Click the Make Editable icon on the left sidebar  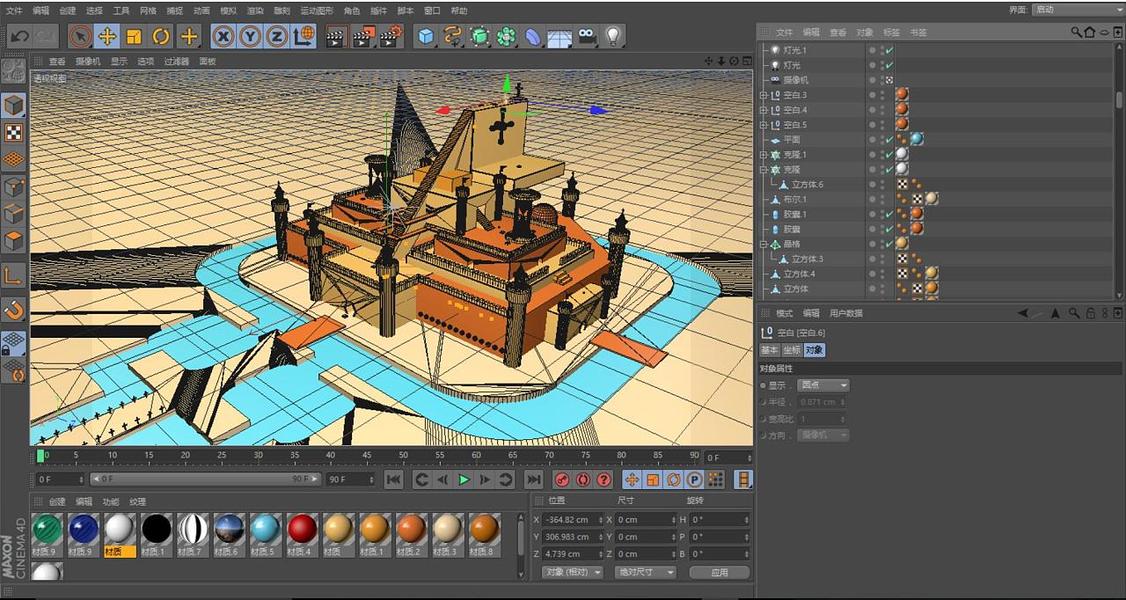[x=14, y=72]
